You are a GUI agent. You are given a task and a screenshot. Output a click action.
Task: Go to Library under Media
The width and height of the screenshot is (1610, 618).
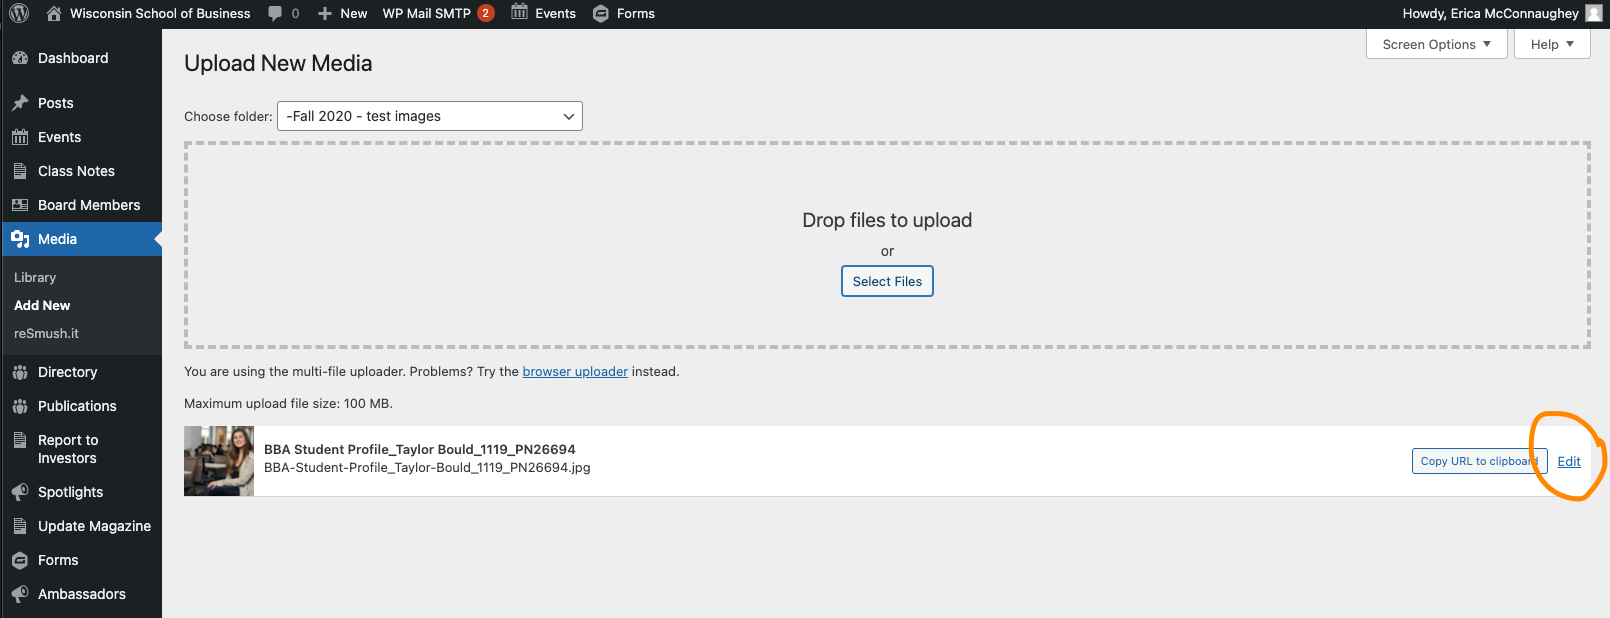(x=35, y=277)
